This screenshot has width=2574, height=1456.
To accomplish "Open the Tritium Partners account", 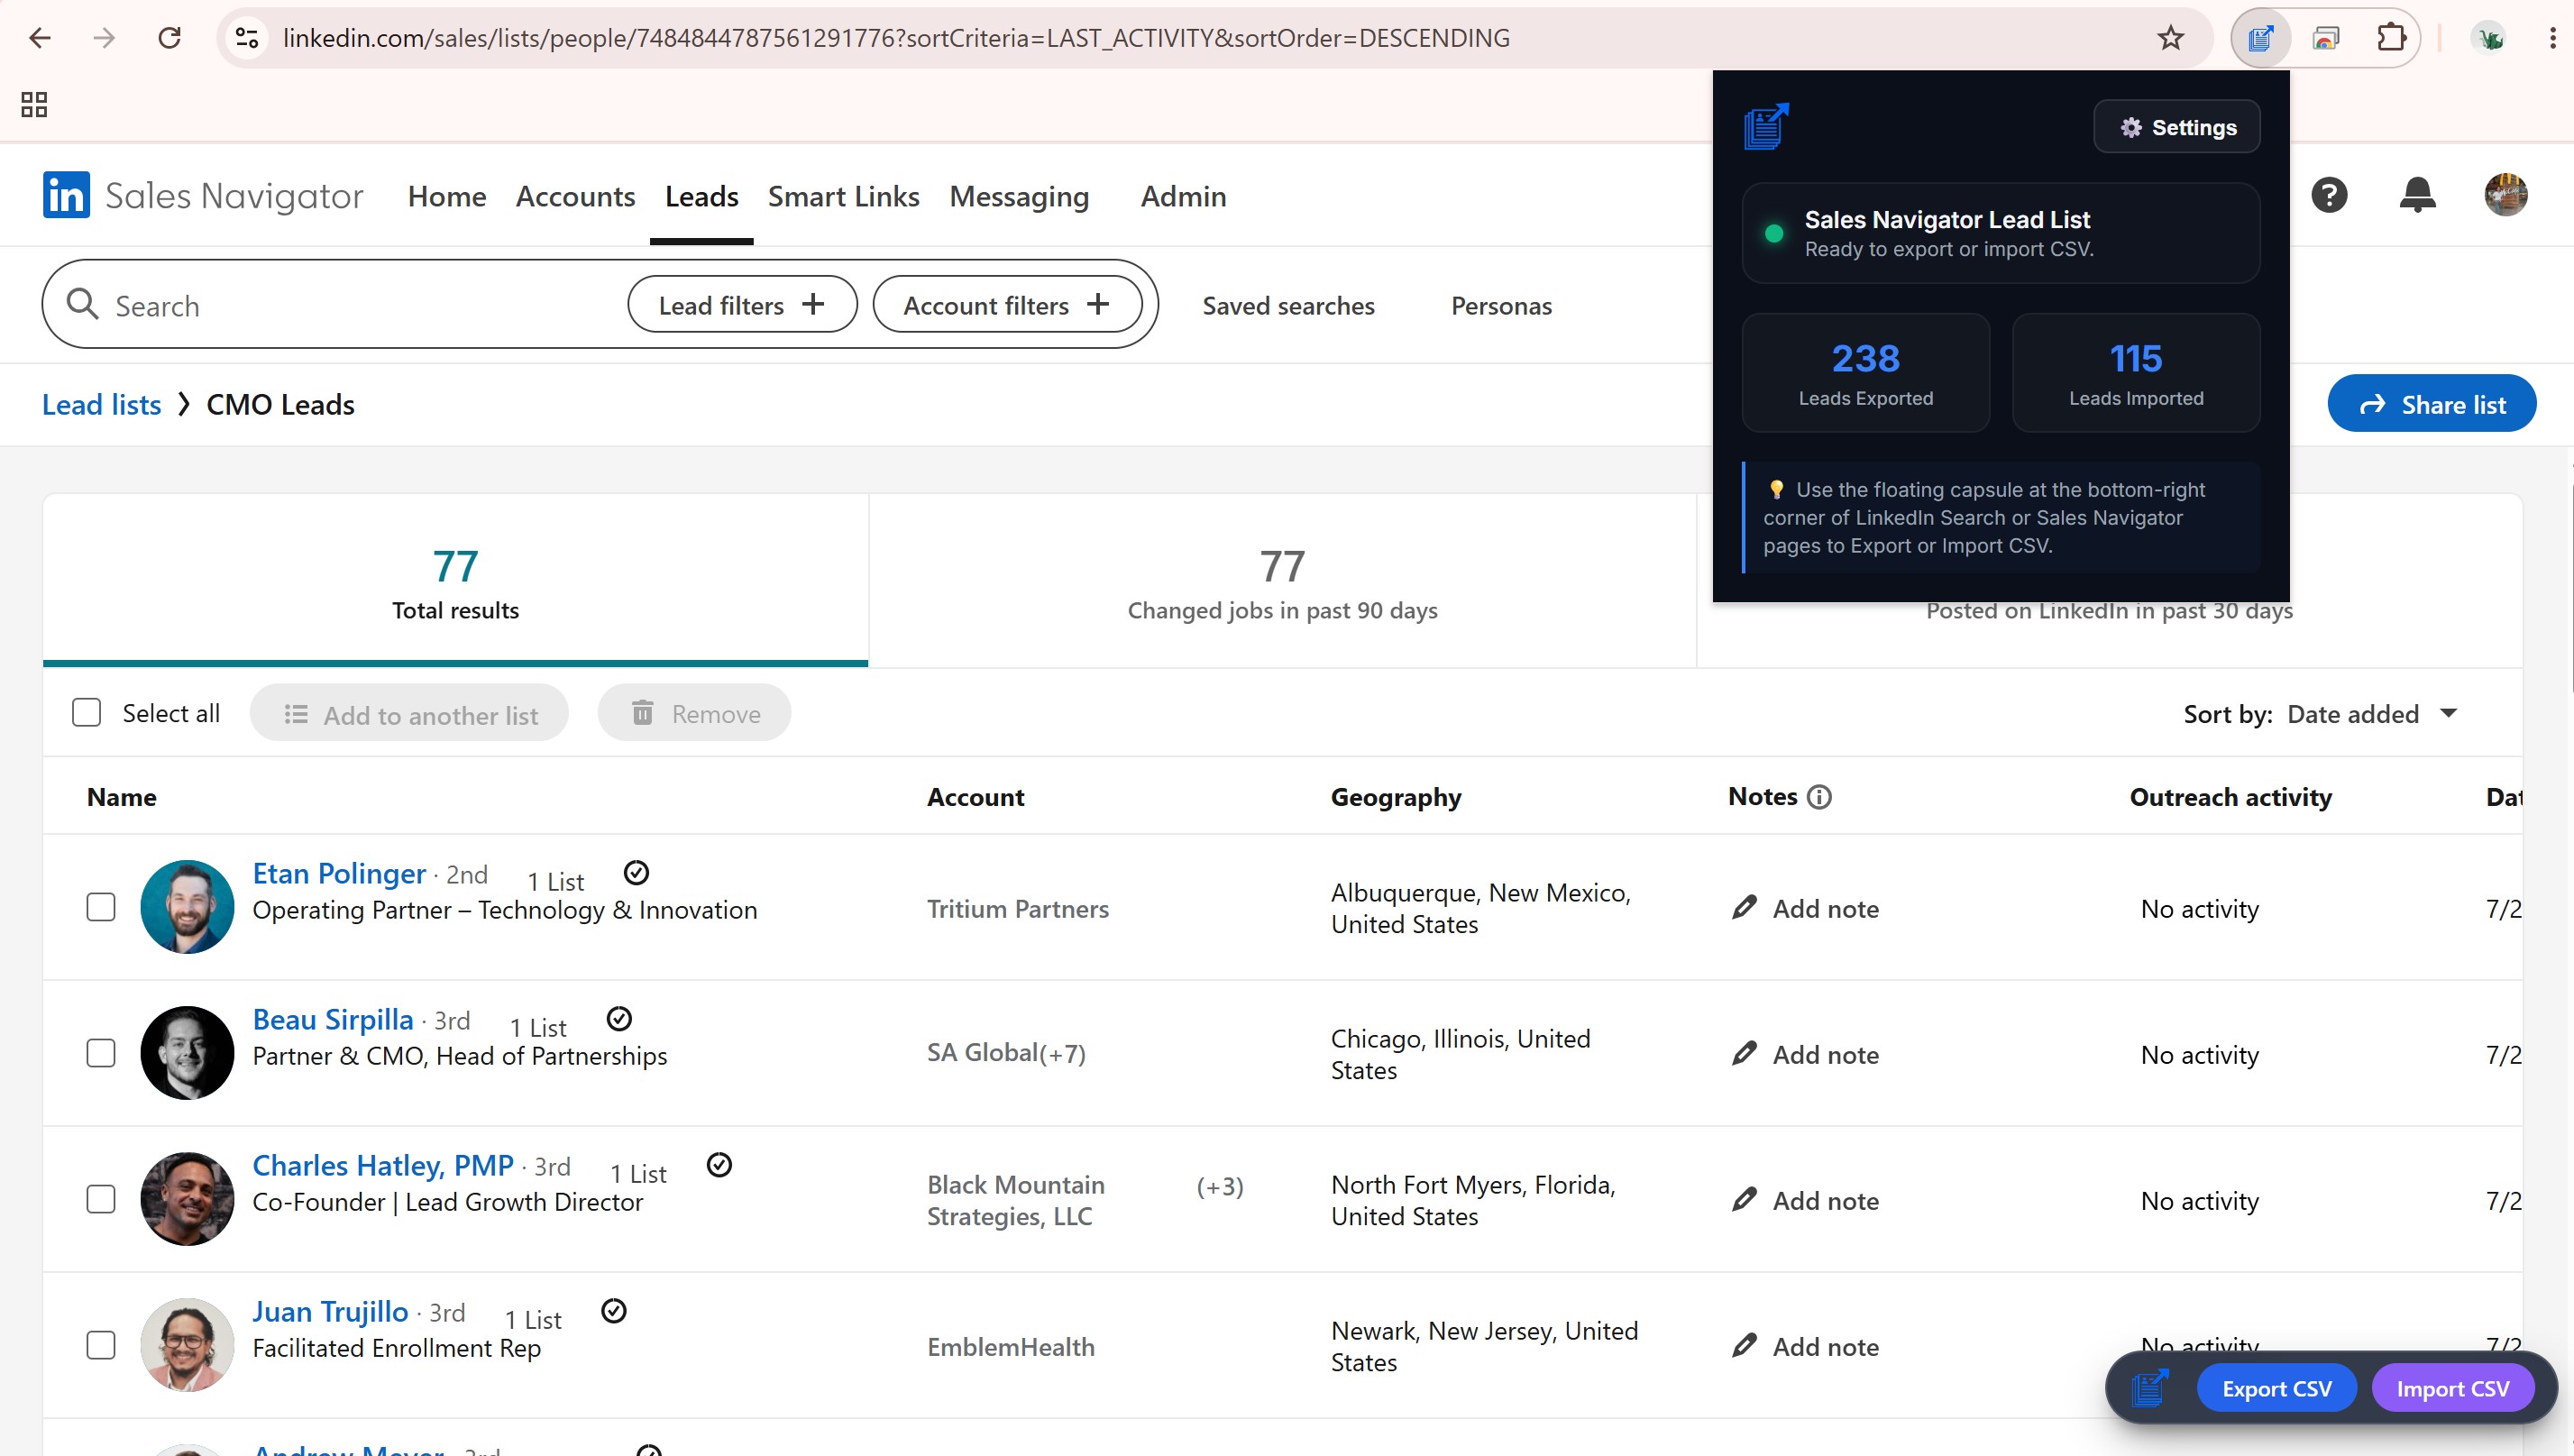I will [1018, 908].
